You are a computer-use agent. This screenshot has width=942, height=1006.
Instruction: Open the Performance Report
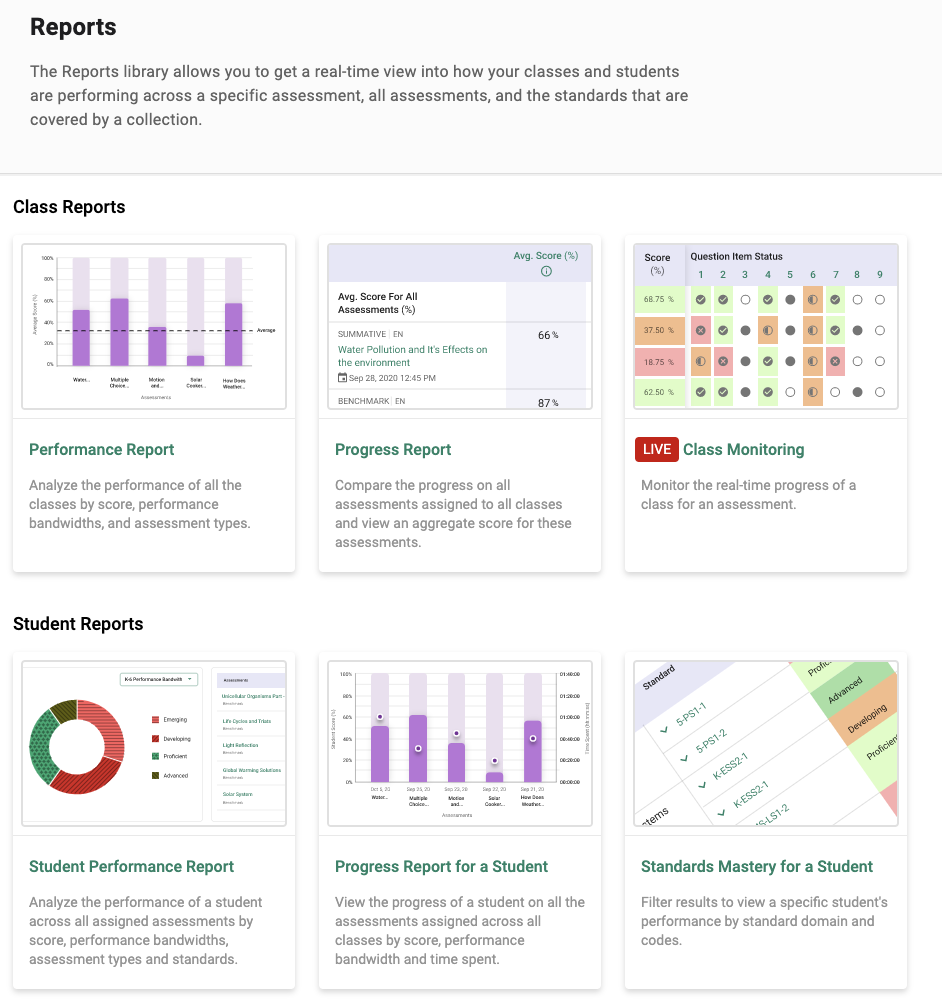pyautogui.click(x=102, y=450)
